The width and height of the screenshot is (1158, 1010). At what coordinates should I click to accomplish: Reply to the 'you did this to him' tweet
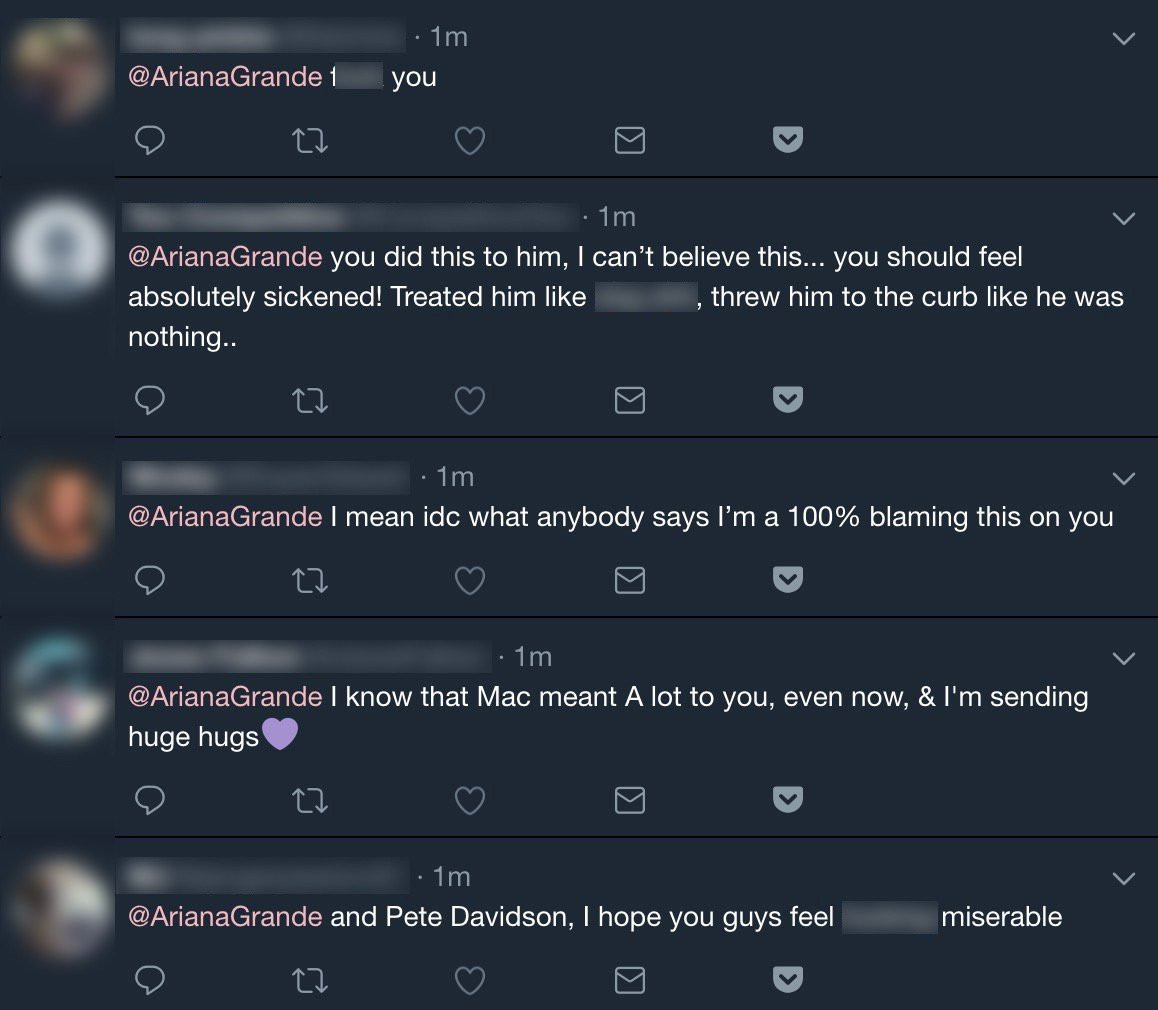pos(149,401)
